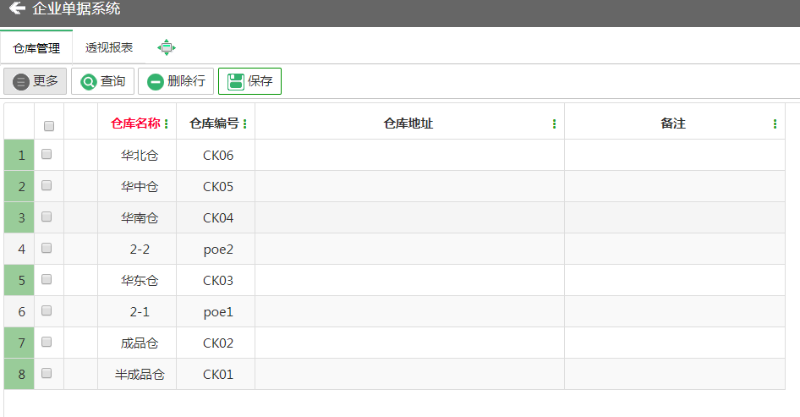Select row number 8 header cell
The height and width of the screenshot is (417, 800).
19,374
